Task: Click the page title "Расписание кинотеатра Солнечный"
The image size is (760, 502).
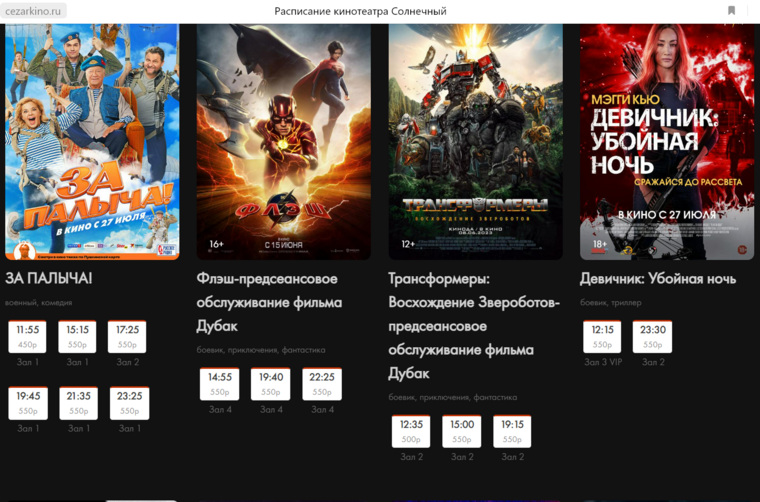Action: click(x=361, y=11)
